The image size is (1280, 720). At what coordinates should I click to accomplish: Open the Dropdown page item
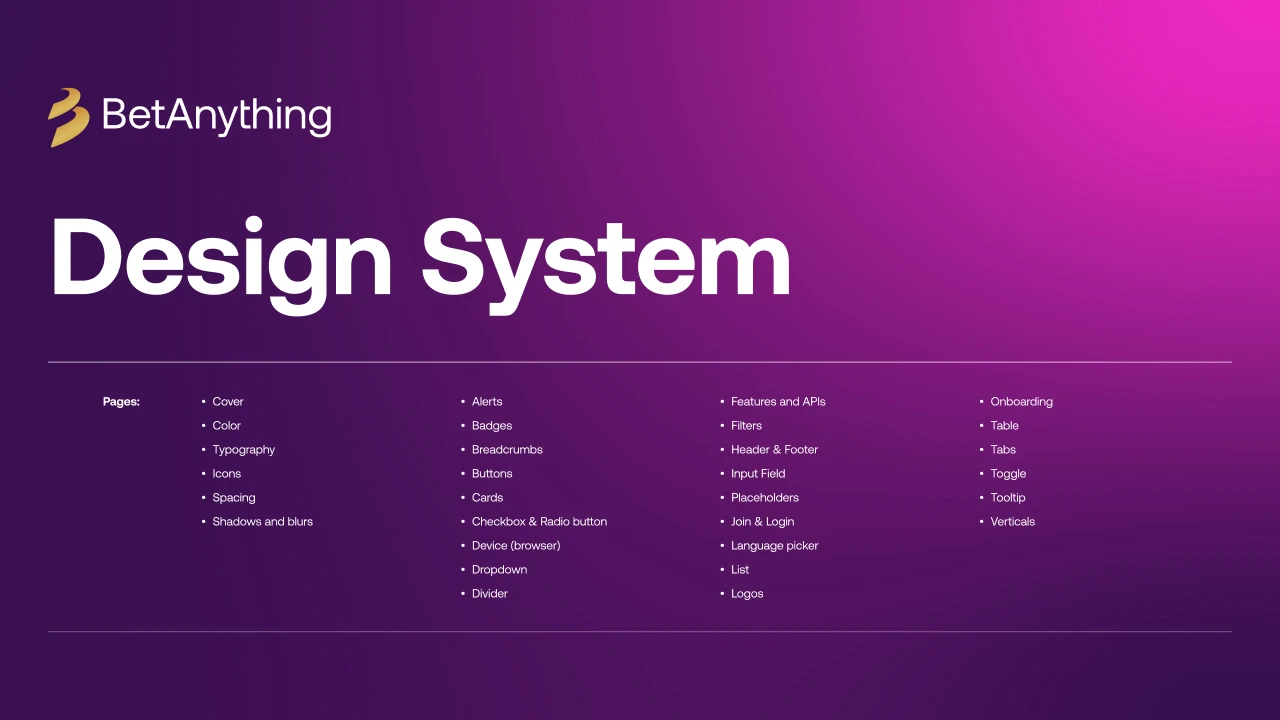click(x=499, y=570)
